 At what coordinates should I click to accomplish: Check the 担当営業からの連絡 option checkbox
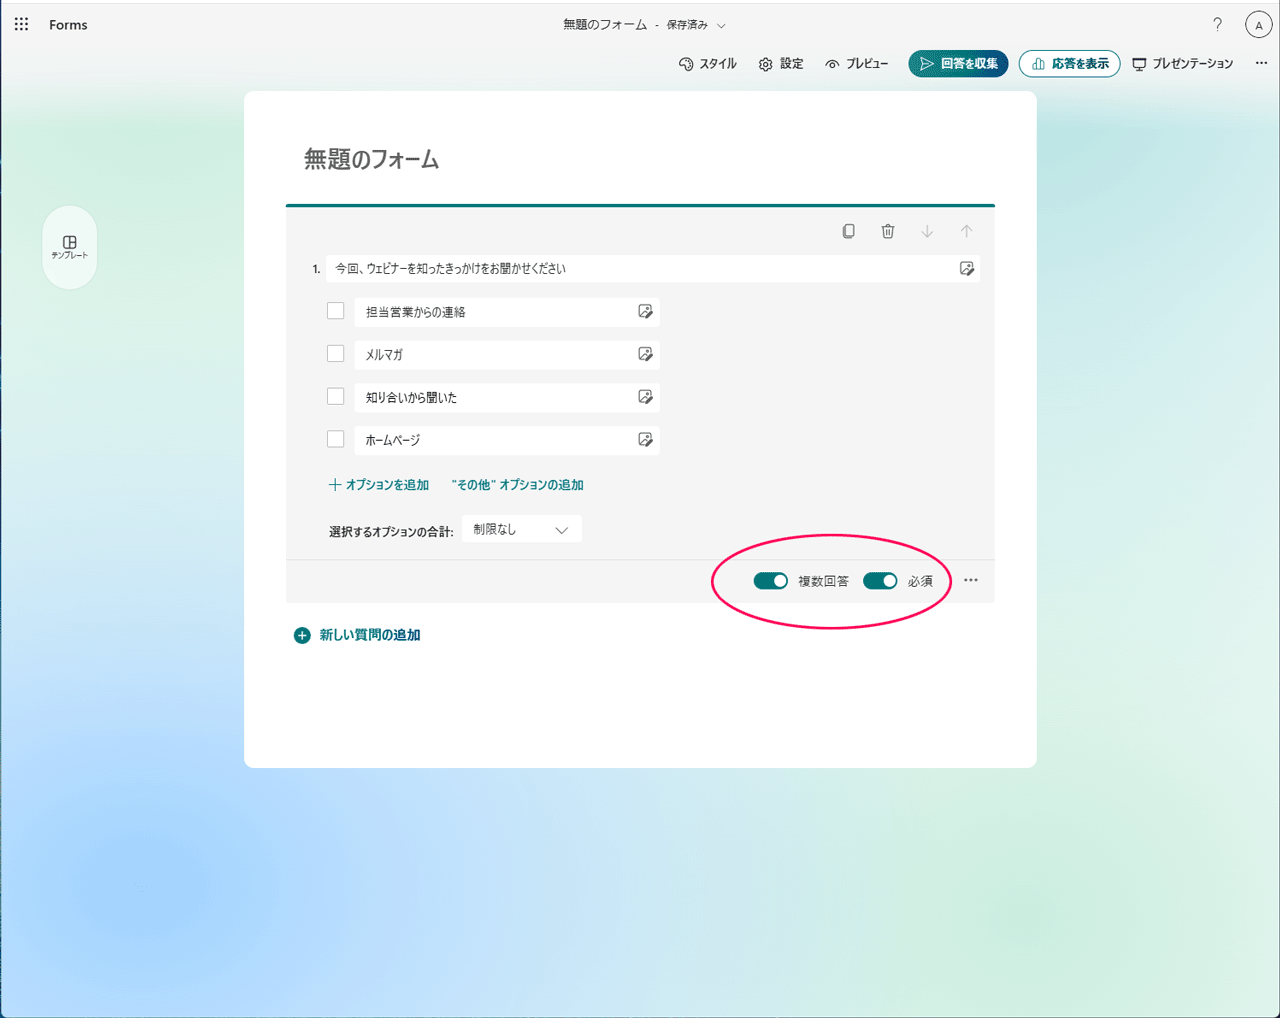[x=335, y=311]
